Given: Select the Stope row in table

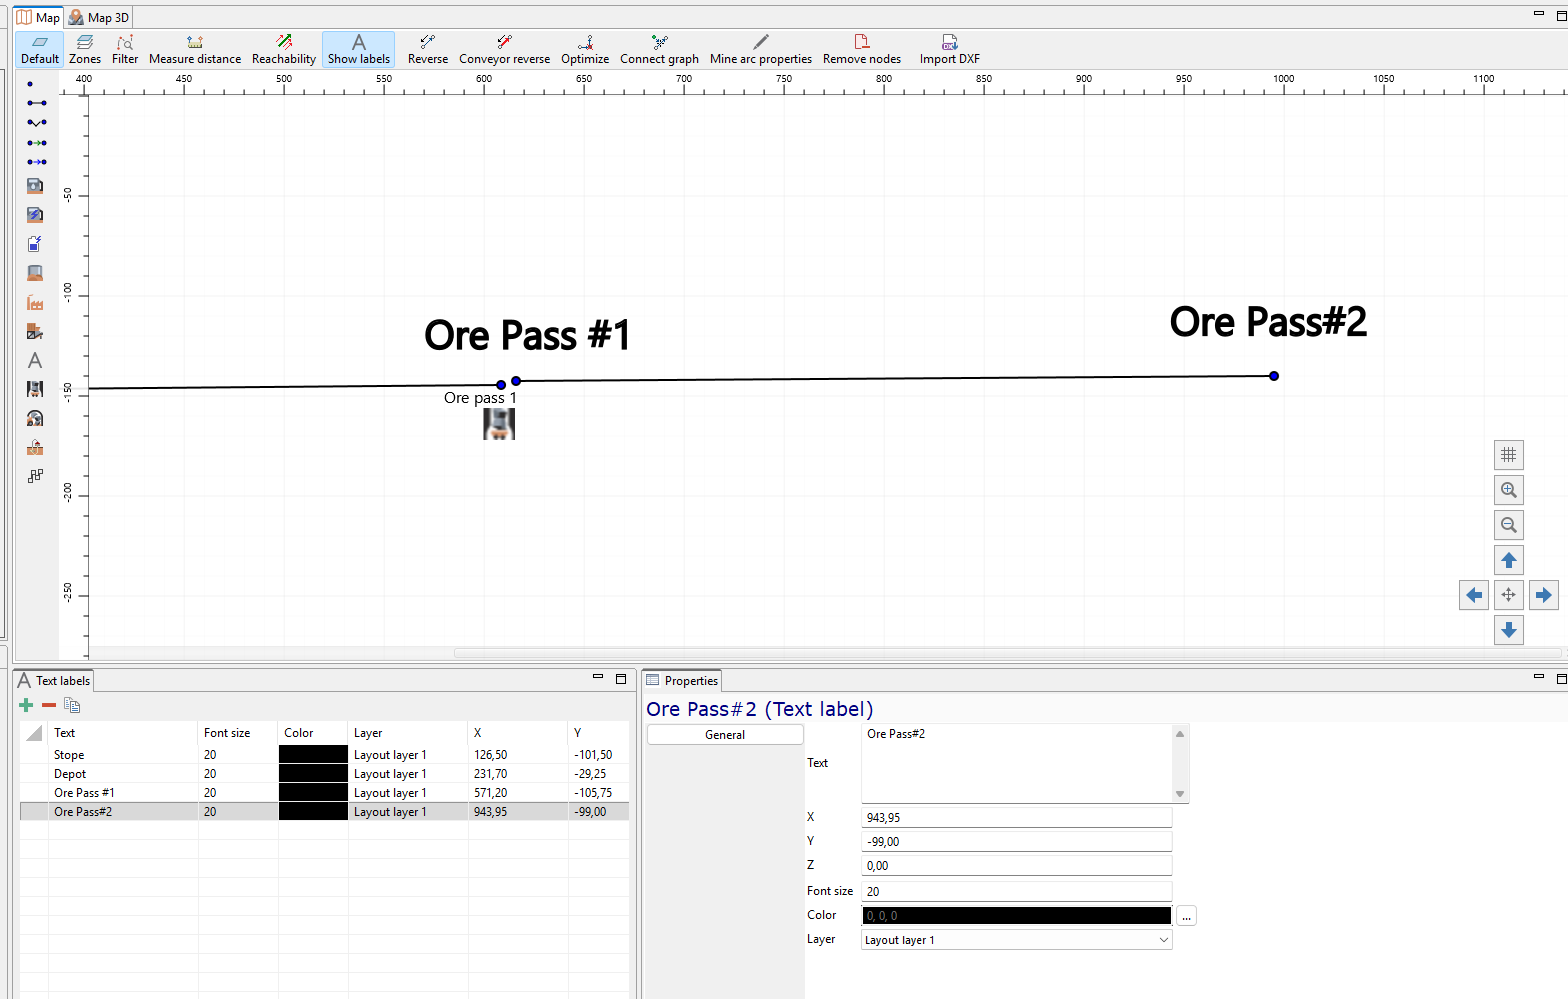Looking at the screenshot, I should [324, 755].
